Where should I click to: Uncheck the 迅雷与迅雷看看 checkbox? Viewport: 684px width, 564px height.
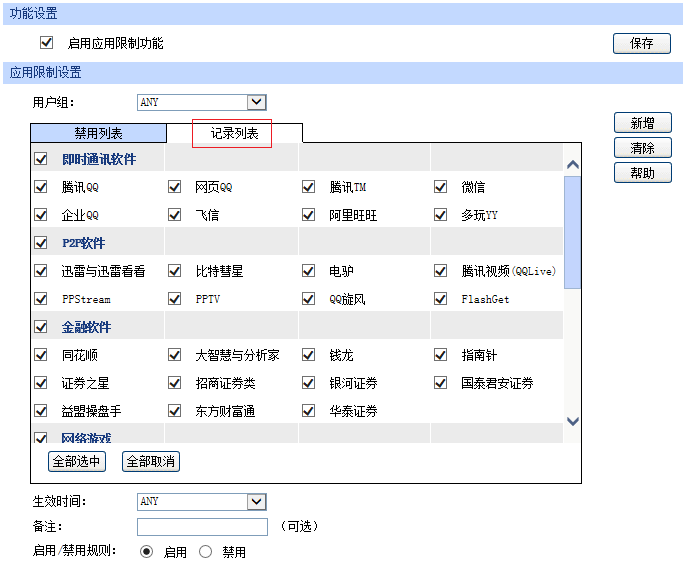[41, 271]
